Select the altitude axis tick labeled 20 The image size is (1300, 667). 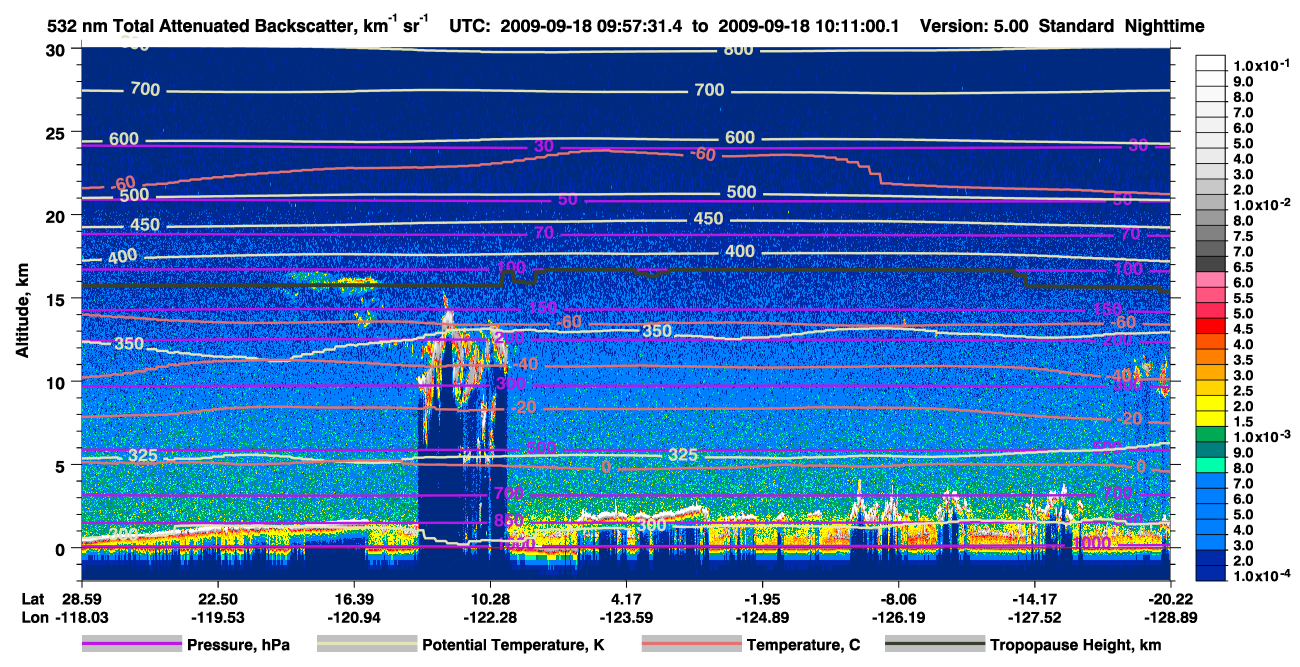[x=57, y=215]
